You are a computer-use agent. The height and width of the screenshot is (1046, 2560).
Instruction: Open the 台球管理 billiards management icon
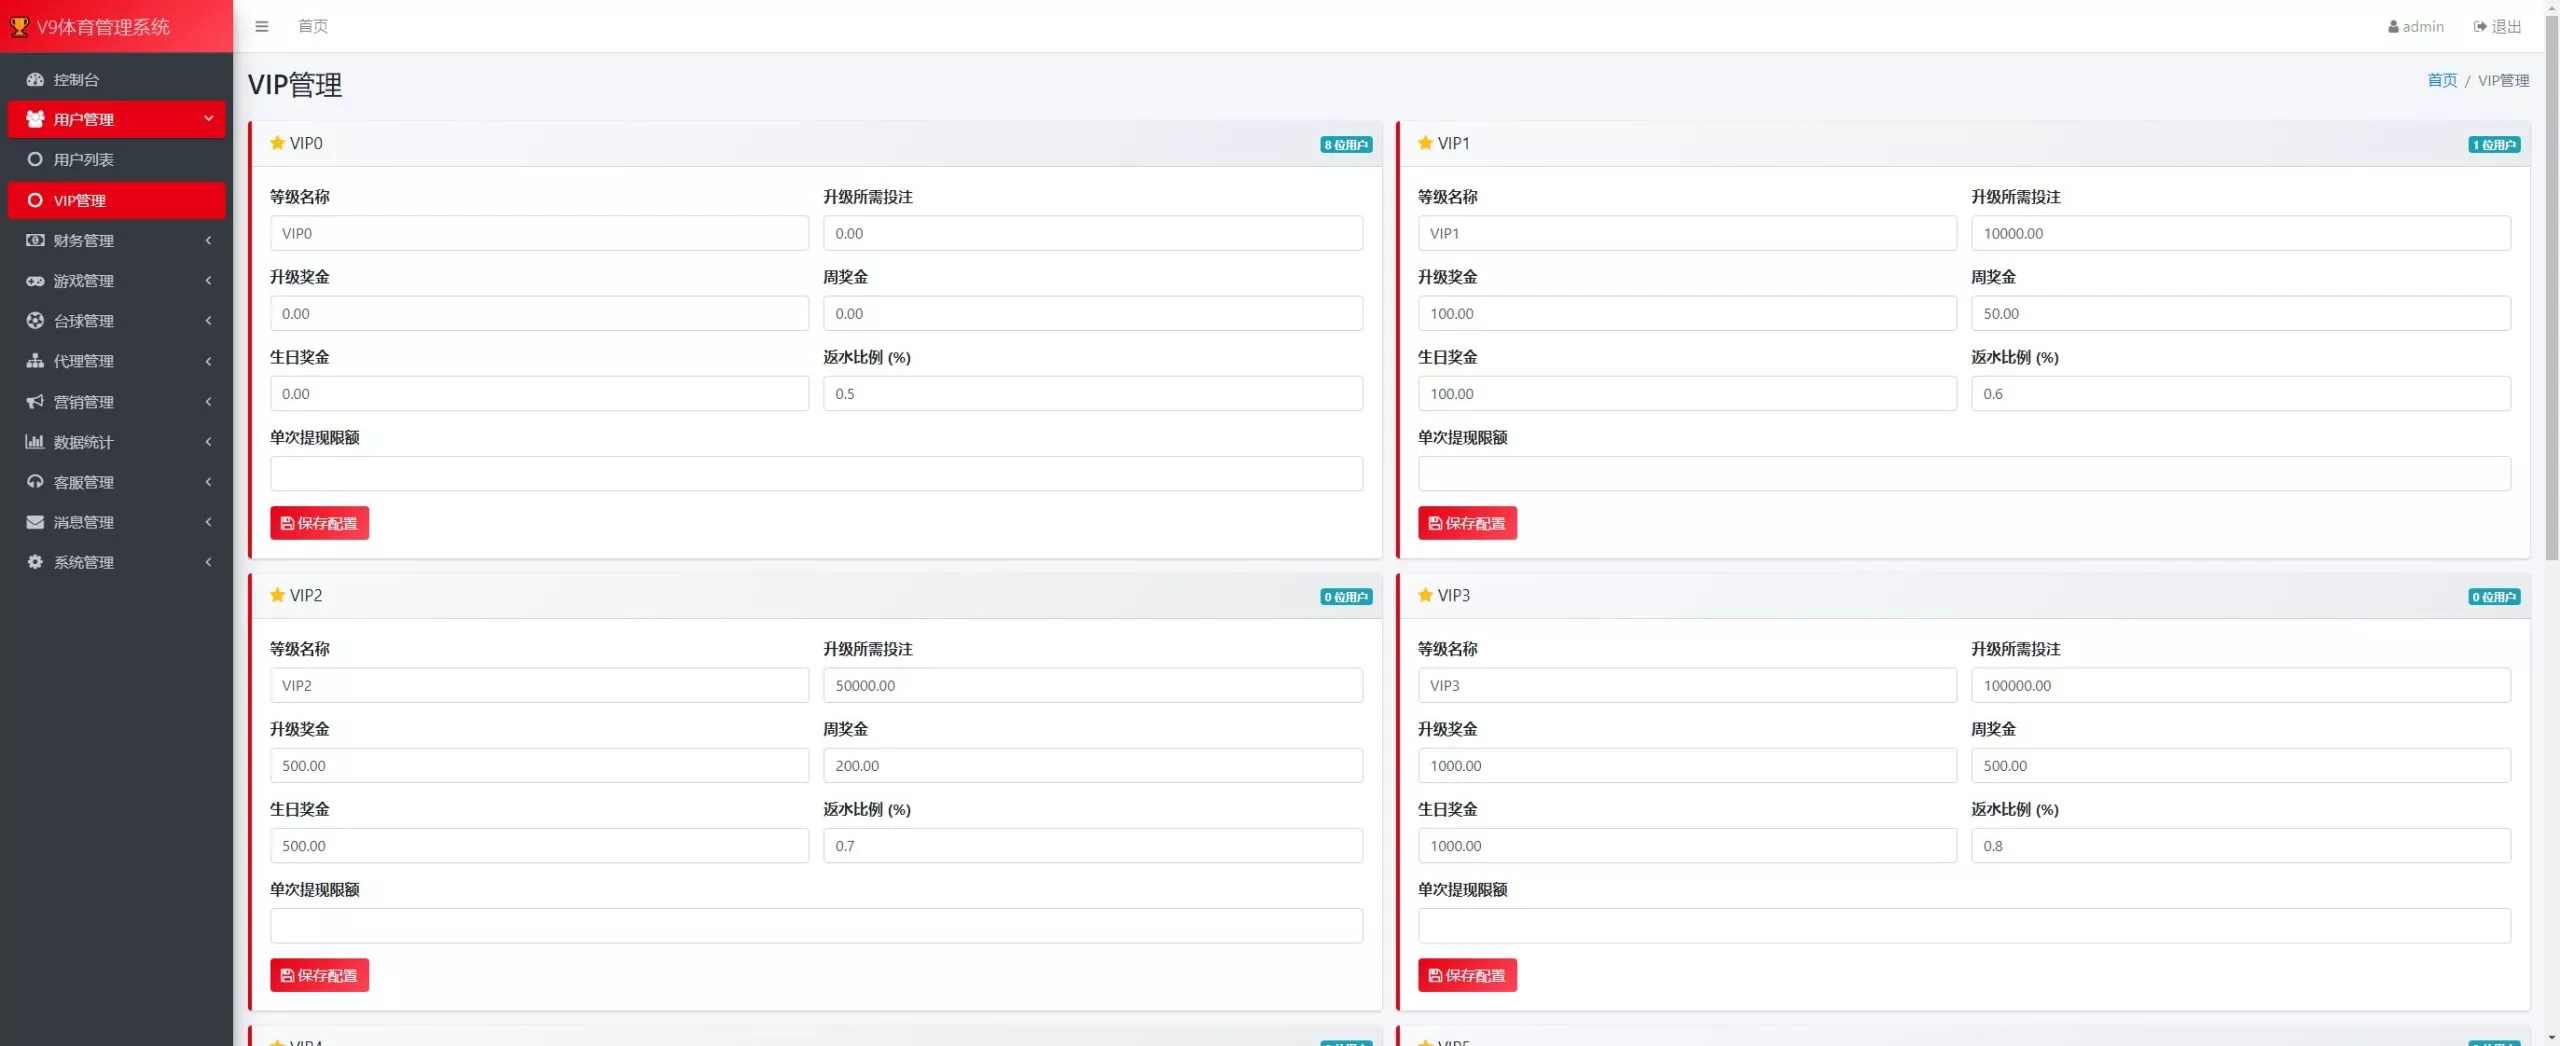coord(35,321)
